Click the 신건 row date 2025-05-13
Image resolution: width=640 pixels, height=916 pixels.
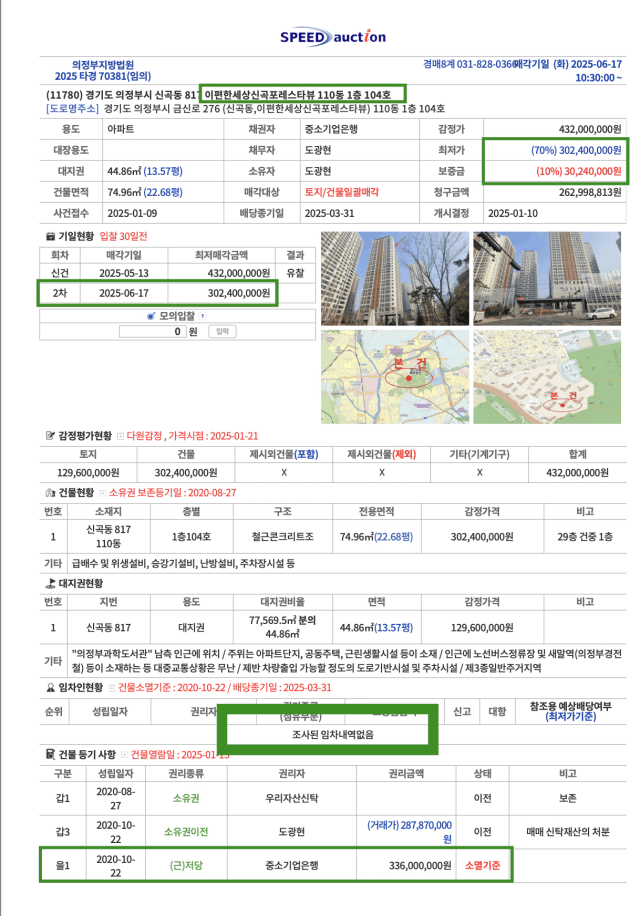(x=124, y=273)
